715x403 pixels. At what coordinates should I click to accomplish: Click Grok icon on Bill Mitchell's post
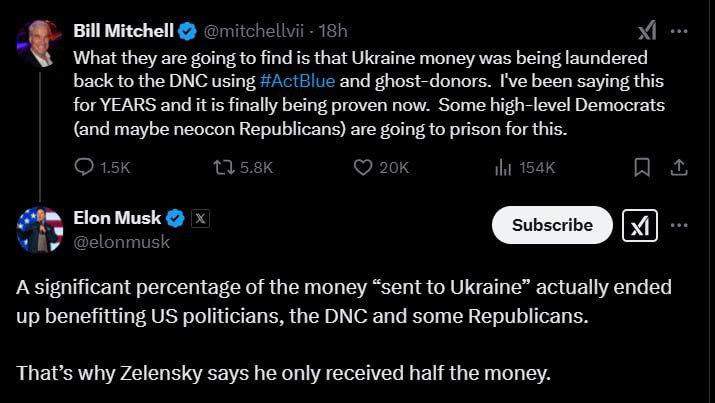click(x=647, y=31)
